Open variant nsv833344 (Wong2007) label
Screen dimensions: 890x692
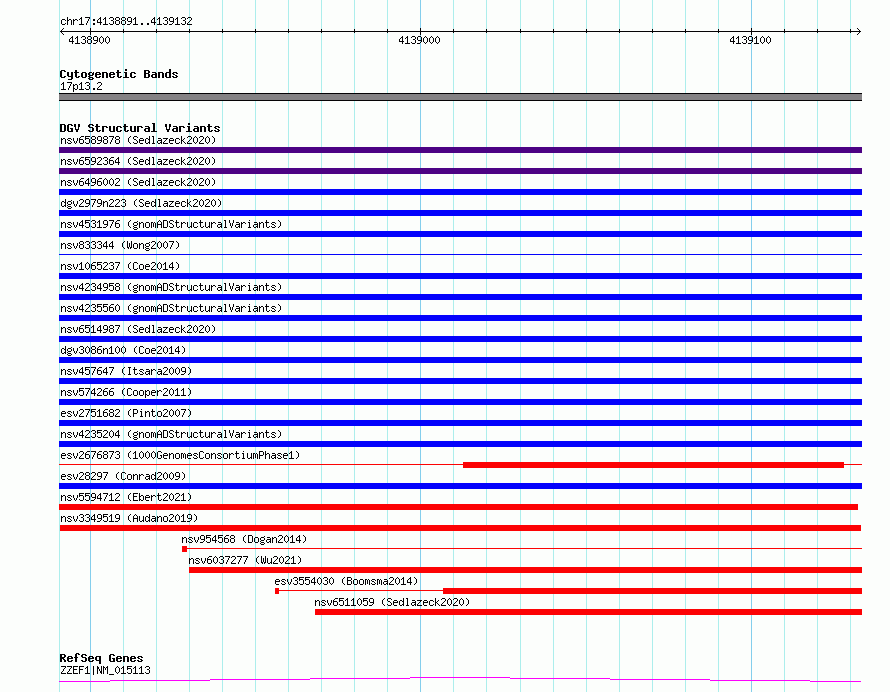120,245
